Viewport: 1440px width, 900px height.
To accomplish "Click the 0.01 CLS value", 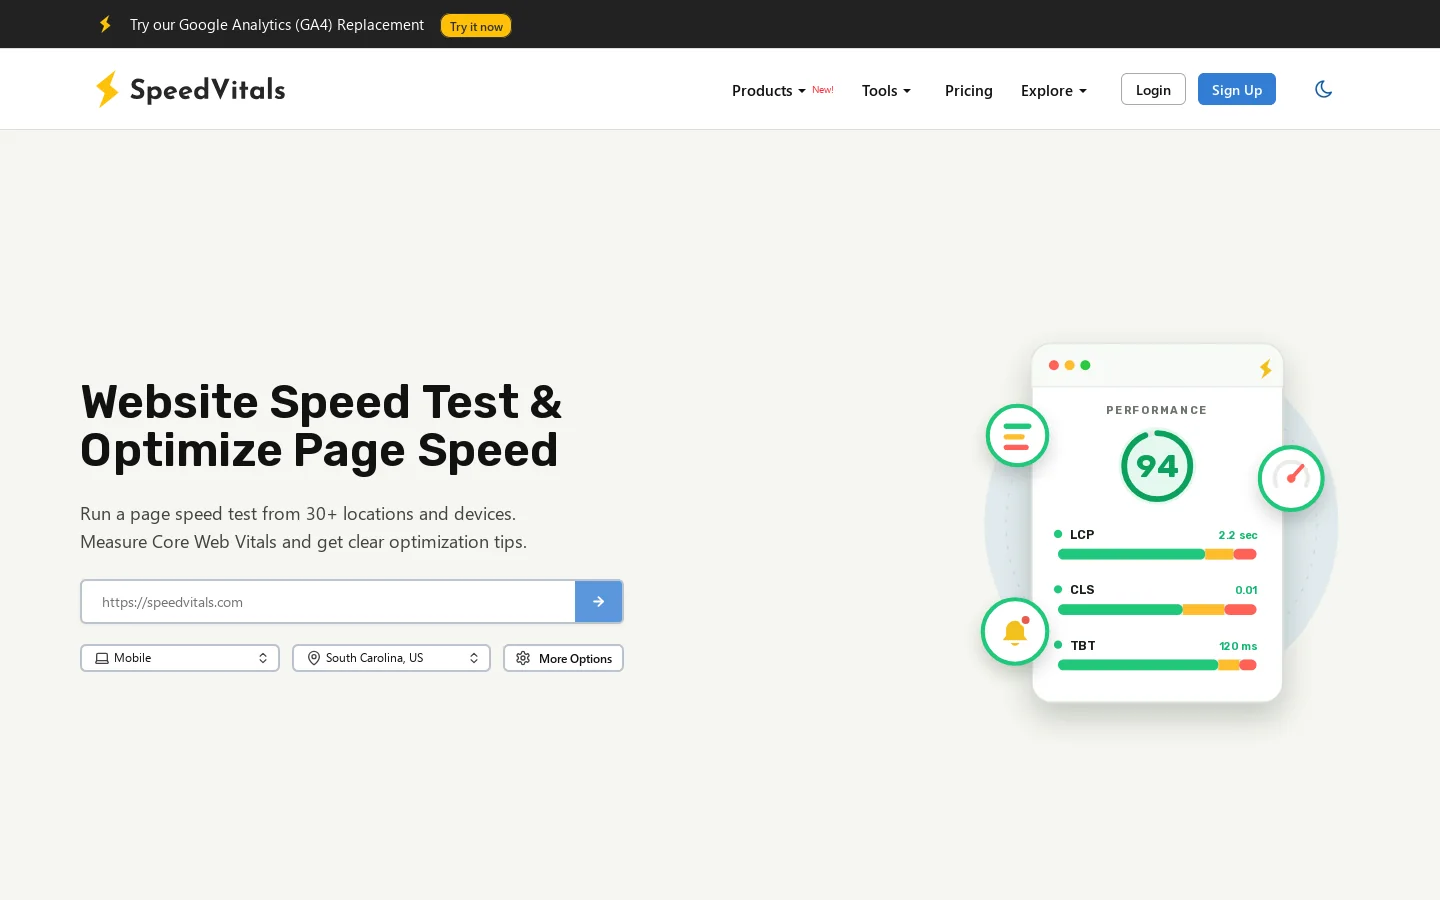I will tap(1246, 590).
